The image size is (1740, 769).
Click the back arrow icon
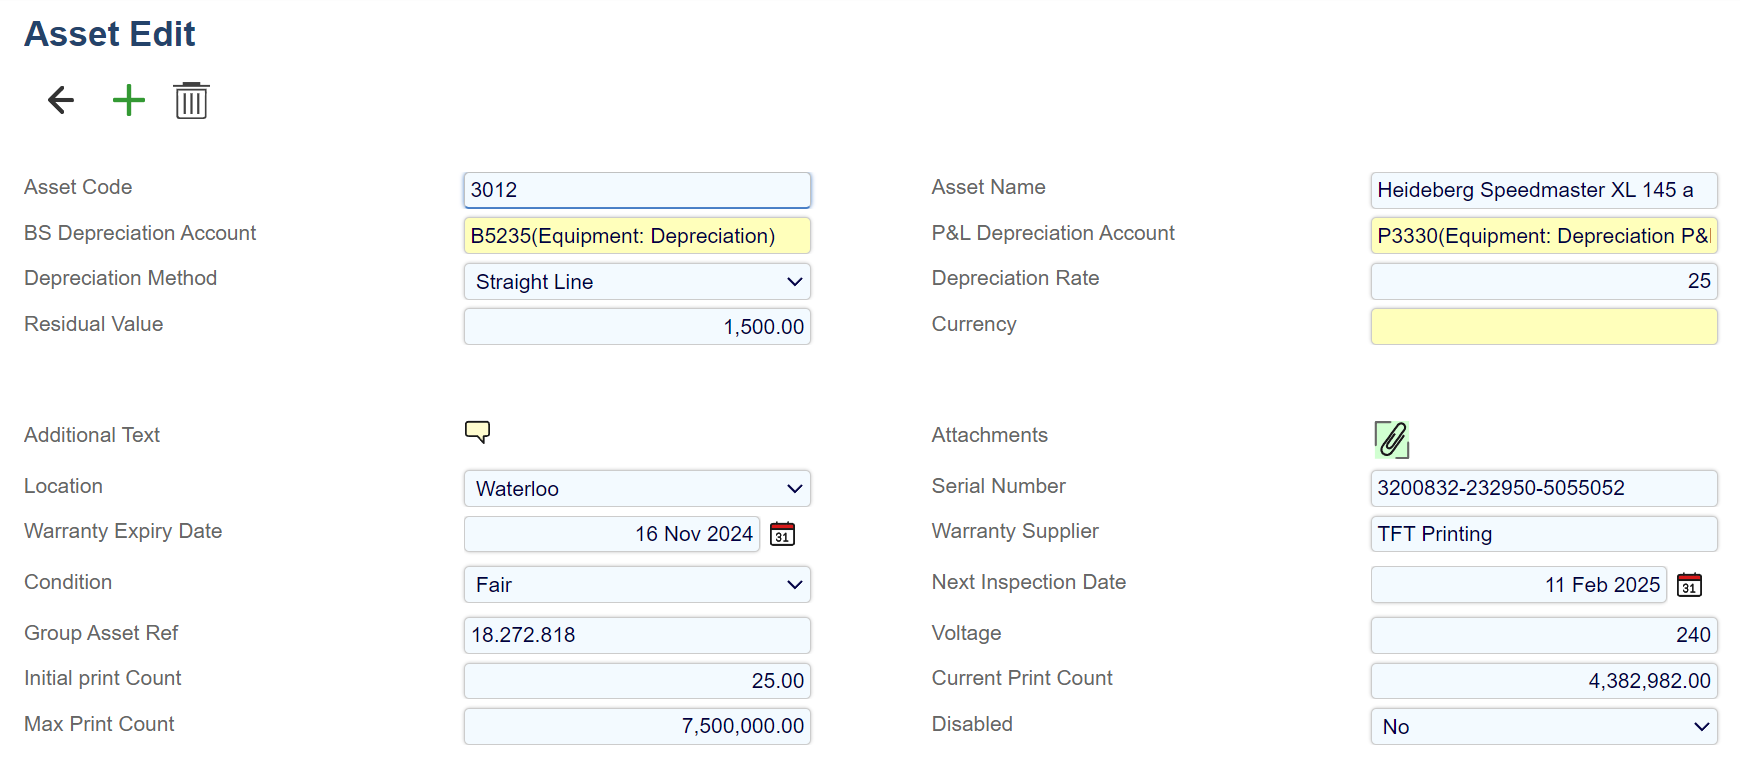click(61, 100)
